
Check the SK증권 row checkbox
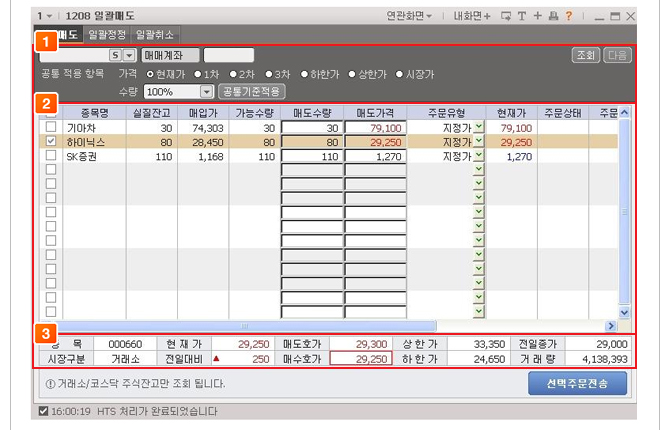coord(51,155)
